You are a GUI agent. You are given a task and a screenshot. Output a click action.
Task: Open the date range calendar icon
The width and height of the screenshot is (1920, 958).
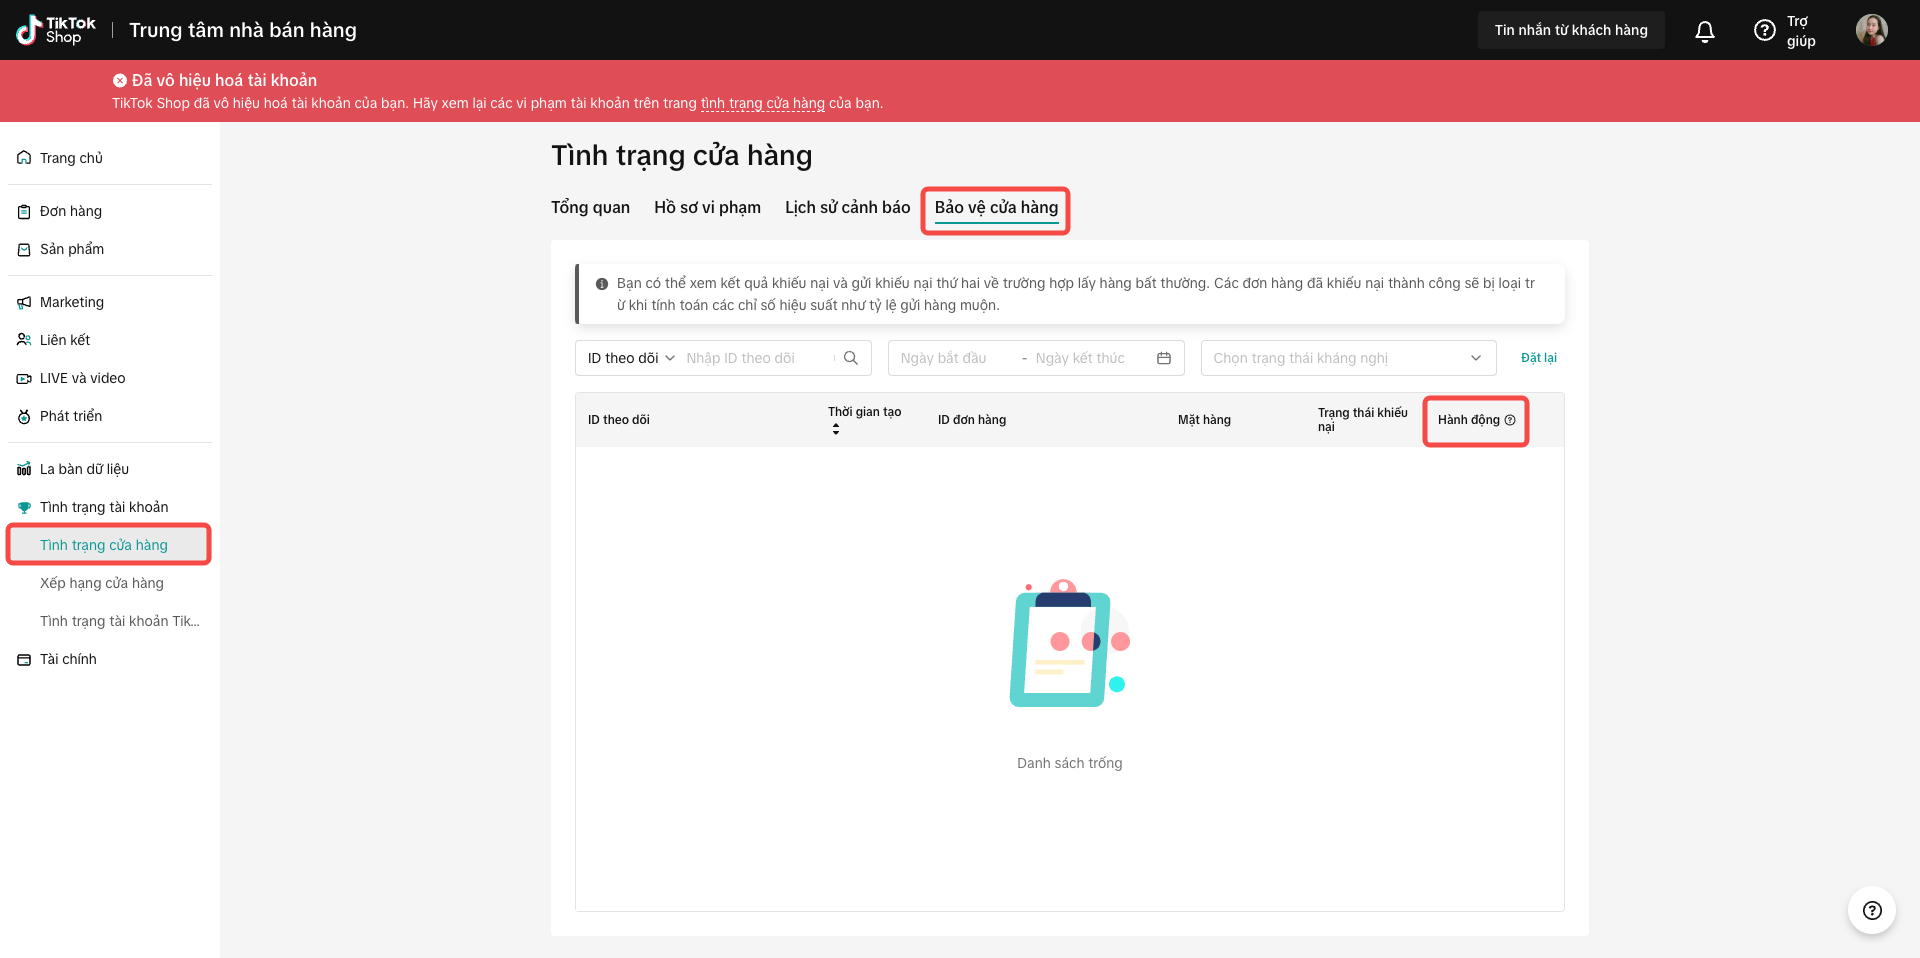click(x=1164, y=358)
